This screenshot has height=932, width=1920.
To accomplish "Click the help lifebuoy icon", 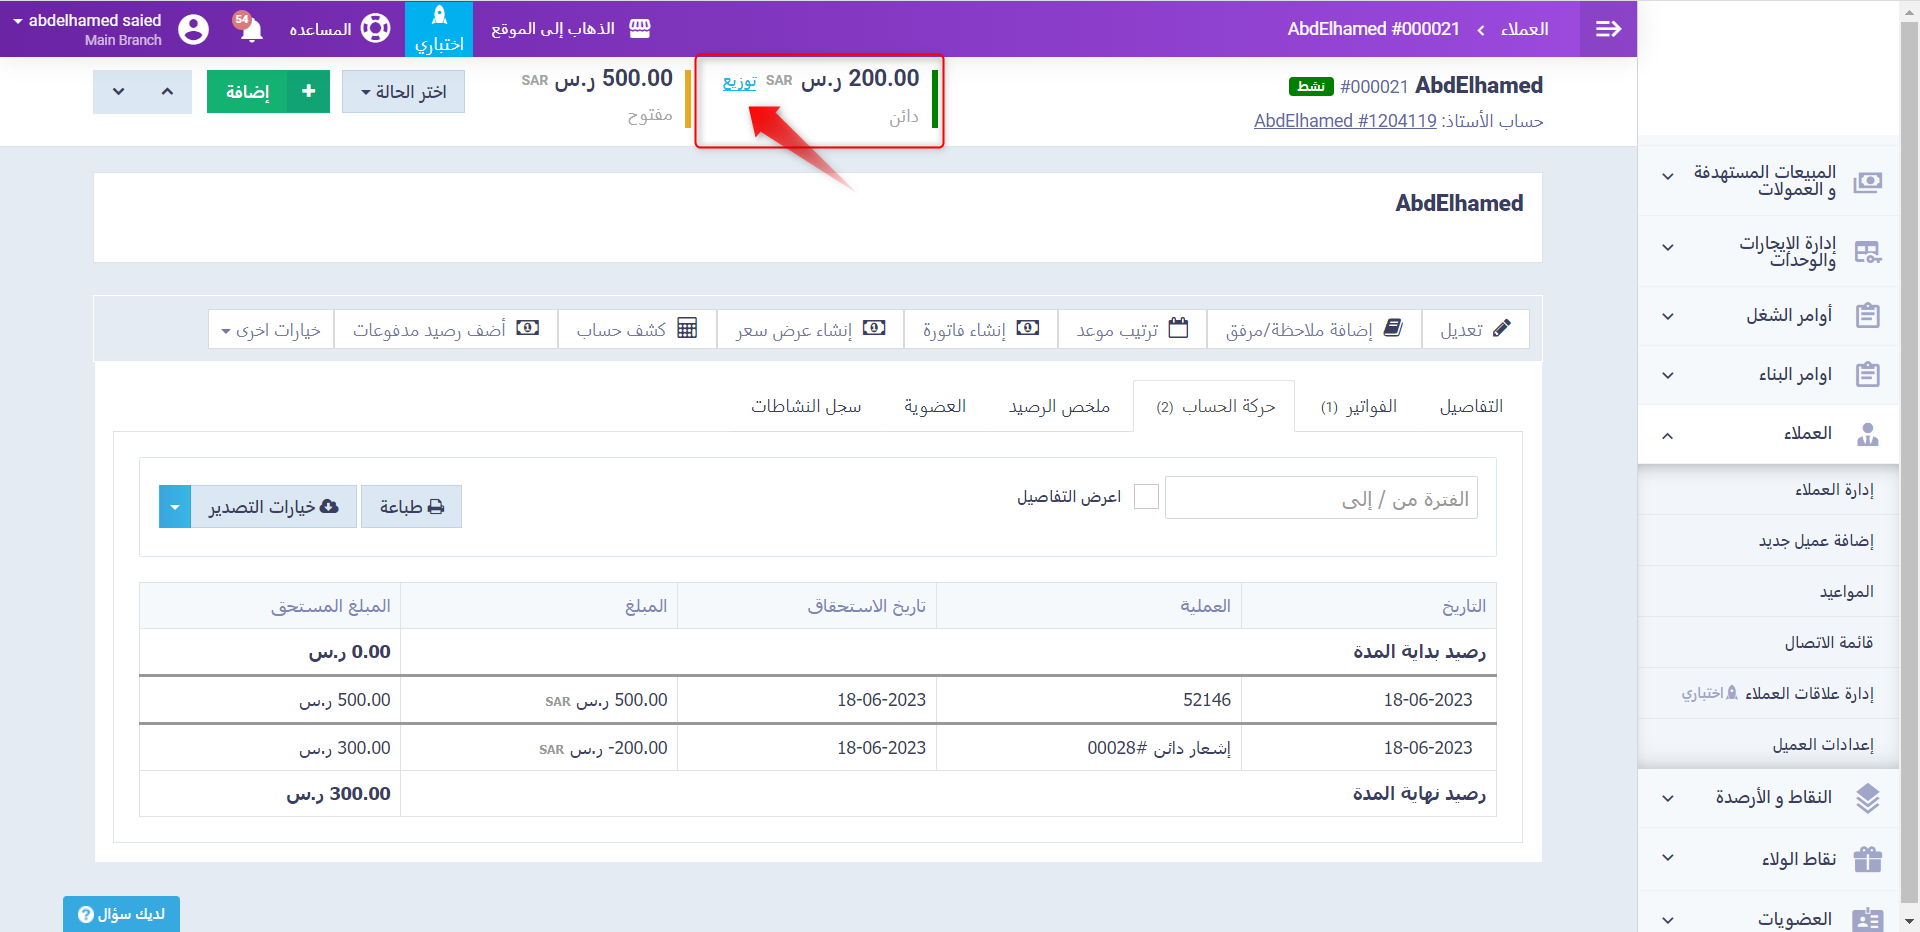I will pos(375,29).
